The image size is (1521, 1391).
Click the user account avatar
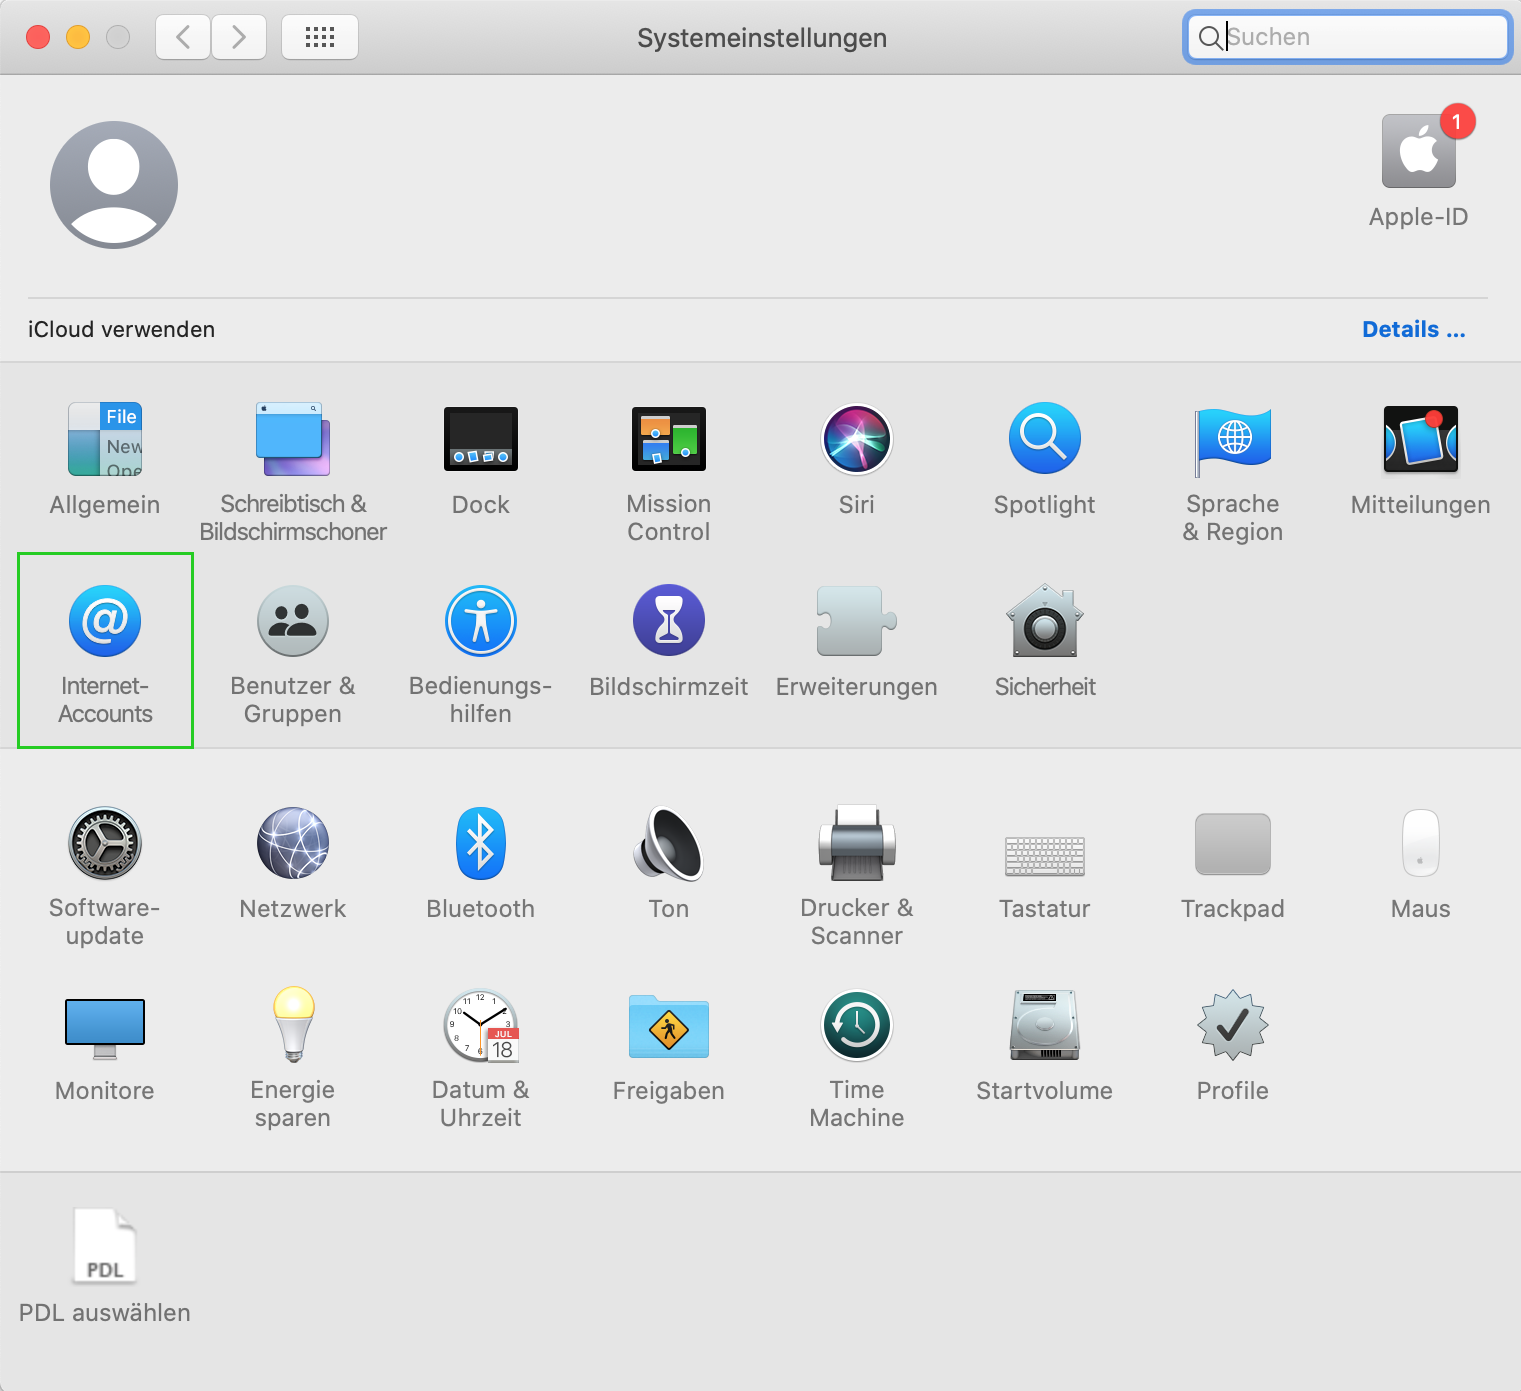point(114,185)
